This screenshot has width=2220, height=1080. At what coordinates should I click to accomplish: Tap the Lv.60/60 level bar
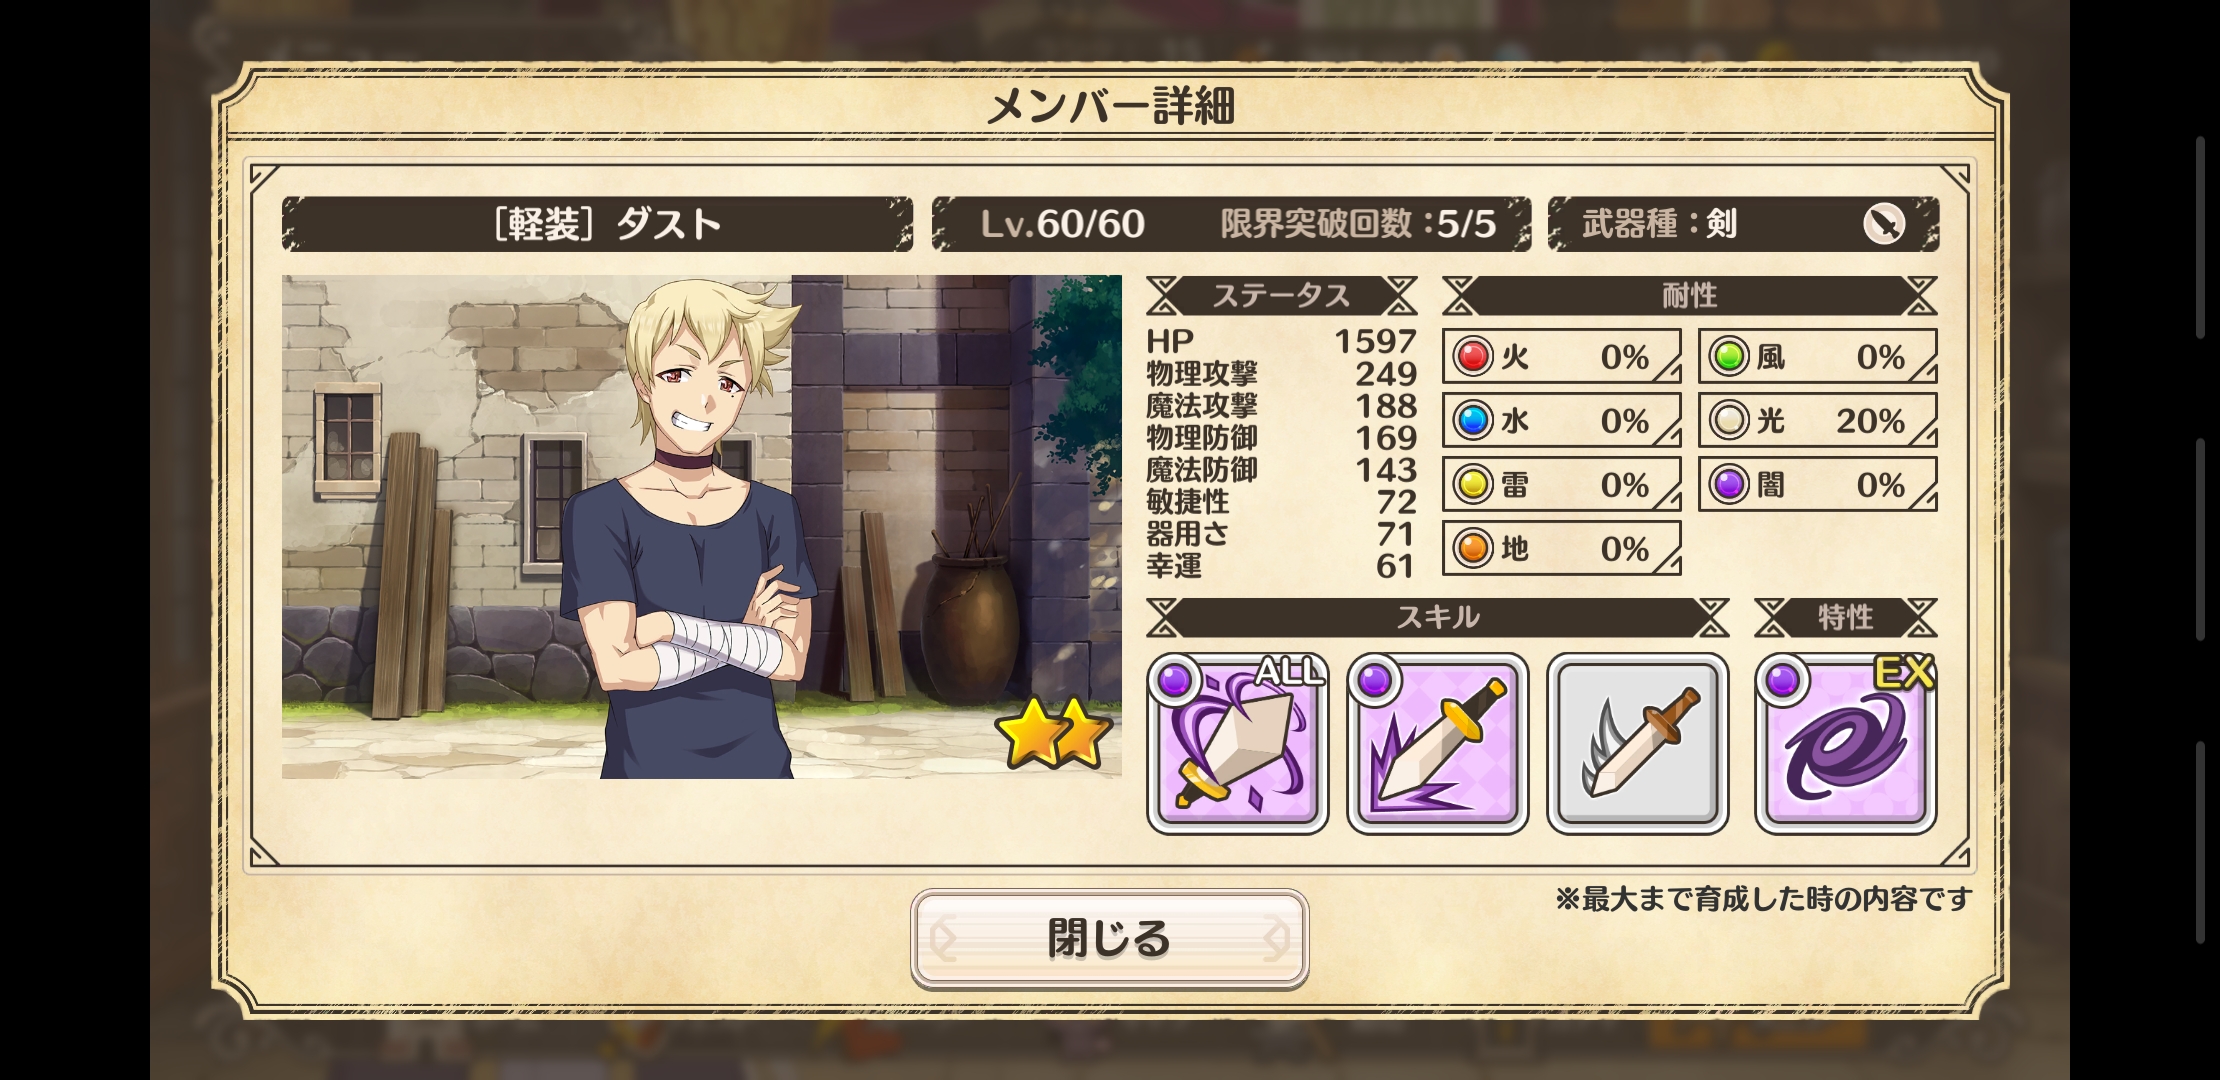1231,223
